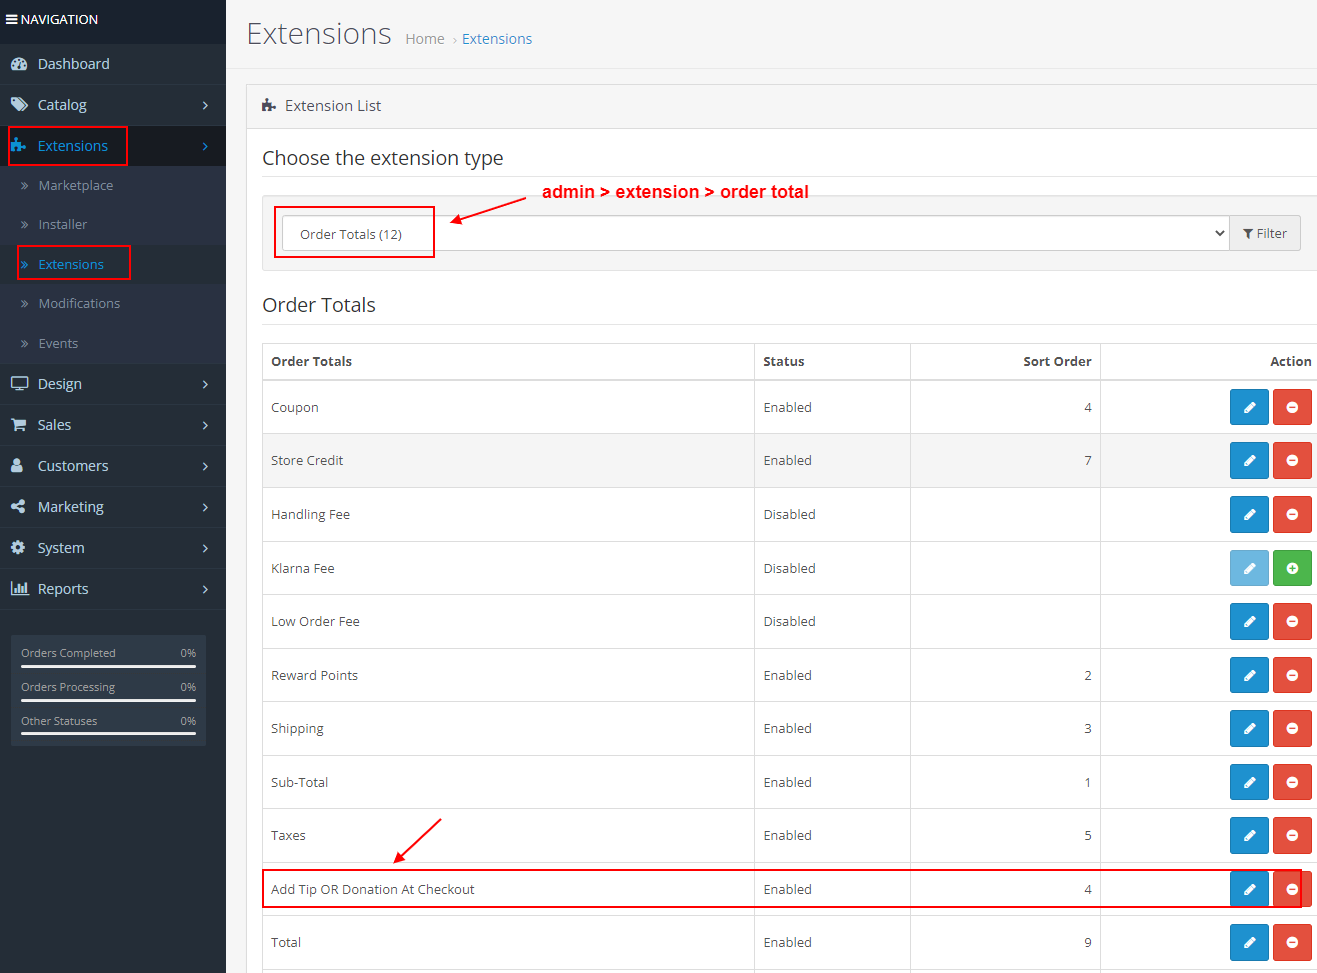Go to Home breadcrumb link
The height and width of the screenshot is (973, 1317).
(x=424, y=39)
